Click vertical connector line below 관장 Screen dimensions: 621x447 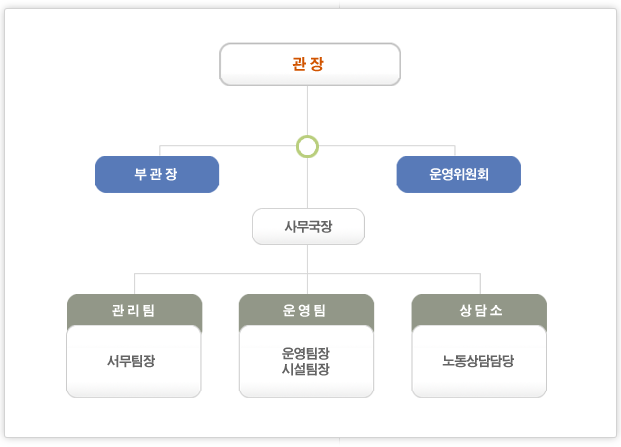point(307,110)
